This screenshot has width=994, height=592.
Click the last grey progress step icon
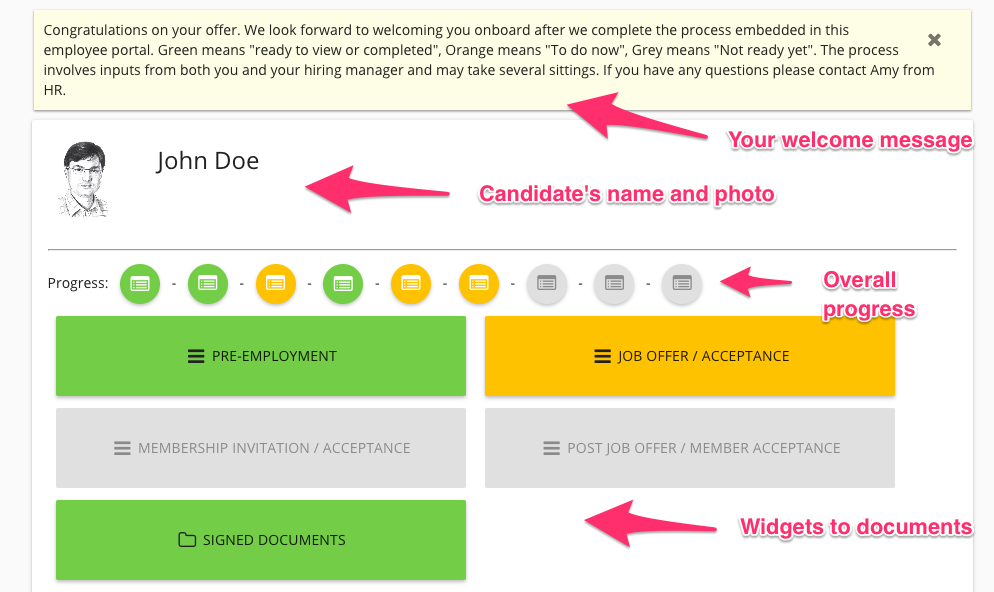pos(681,284)
